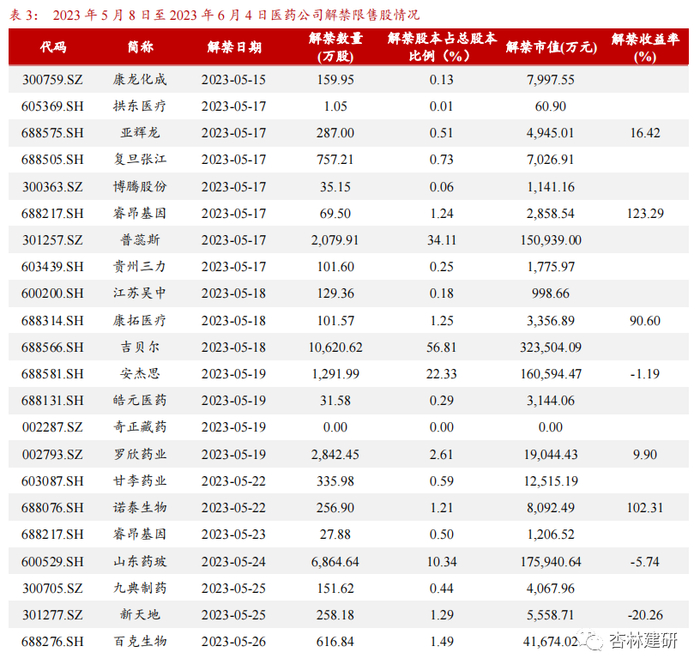Select company name 诺泰生物
The image size is (700, 671).
140,508
